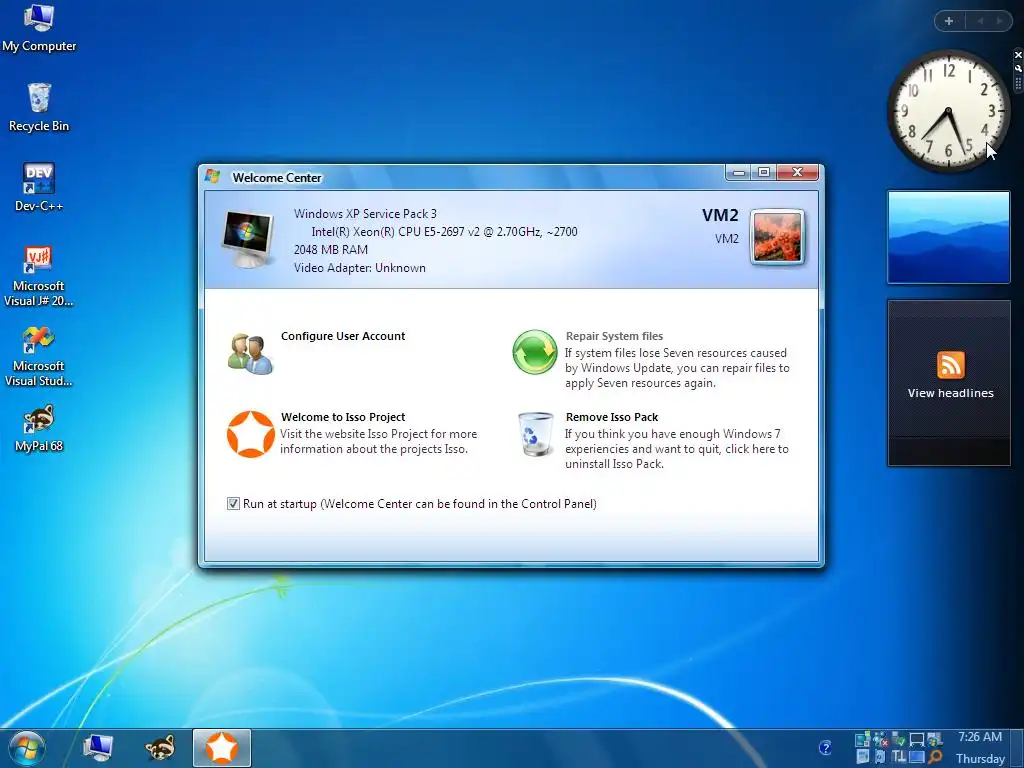Click the blue mountains slideshow gadget
Viewport: 1024px width, 768px height.
click(x=948, y=237)
